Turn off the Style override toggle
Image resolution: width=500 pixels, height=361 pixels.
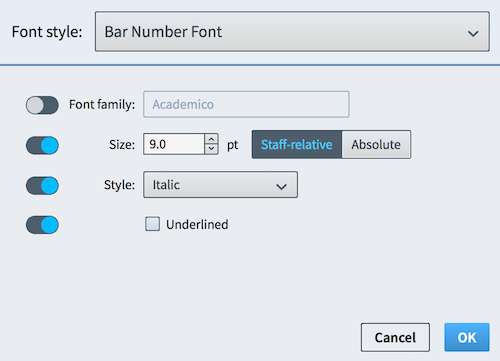42,186
